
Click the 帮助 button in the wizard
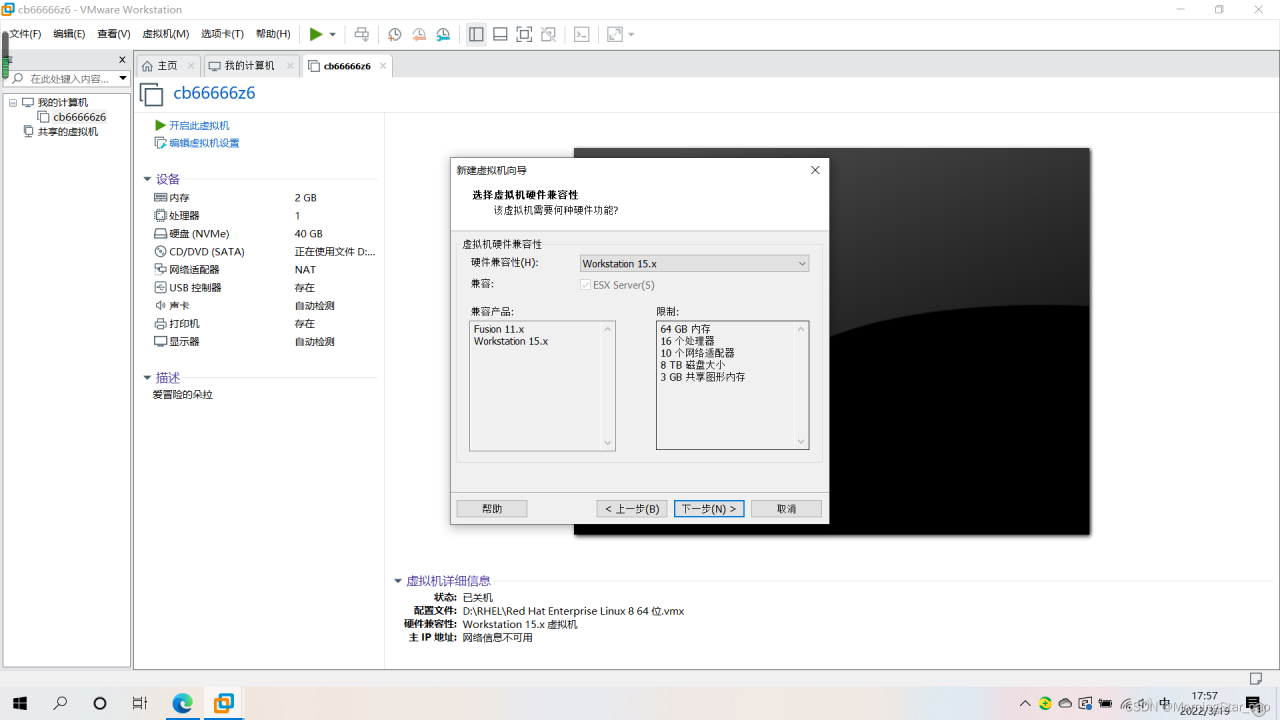coord(492,509)
